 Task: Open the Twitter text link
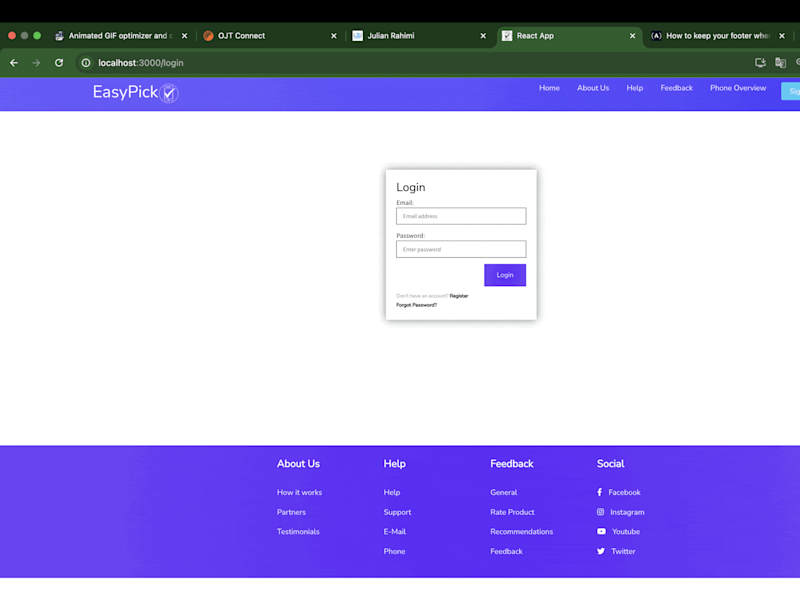click(x=623, y=551)
